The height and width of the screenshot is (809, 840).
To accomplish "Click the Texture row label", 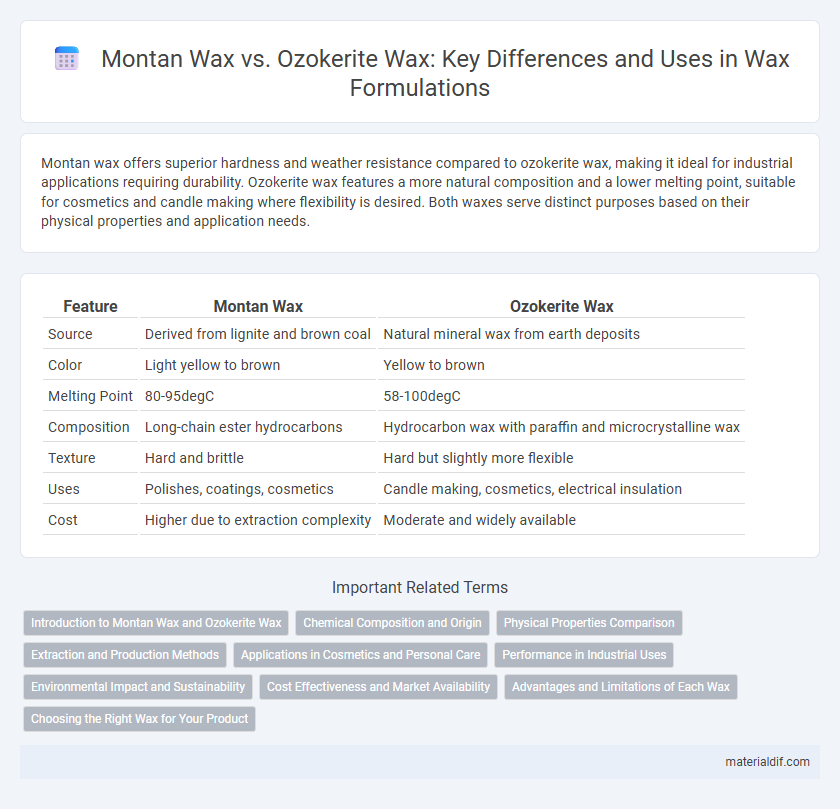I will (71, 459).
